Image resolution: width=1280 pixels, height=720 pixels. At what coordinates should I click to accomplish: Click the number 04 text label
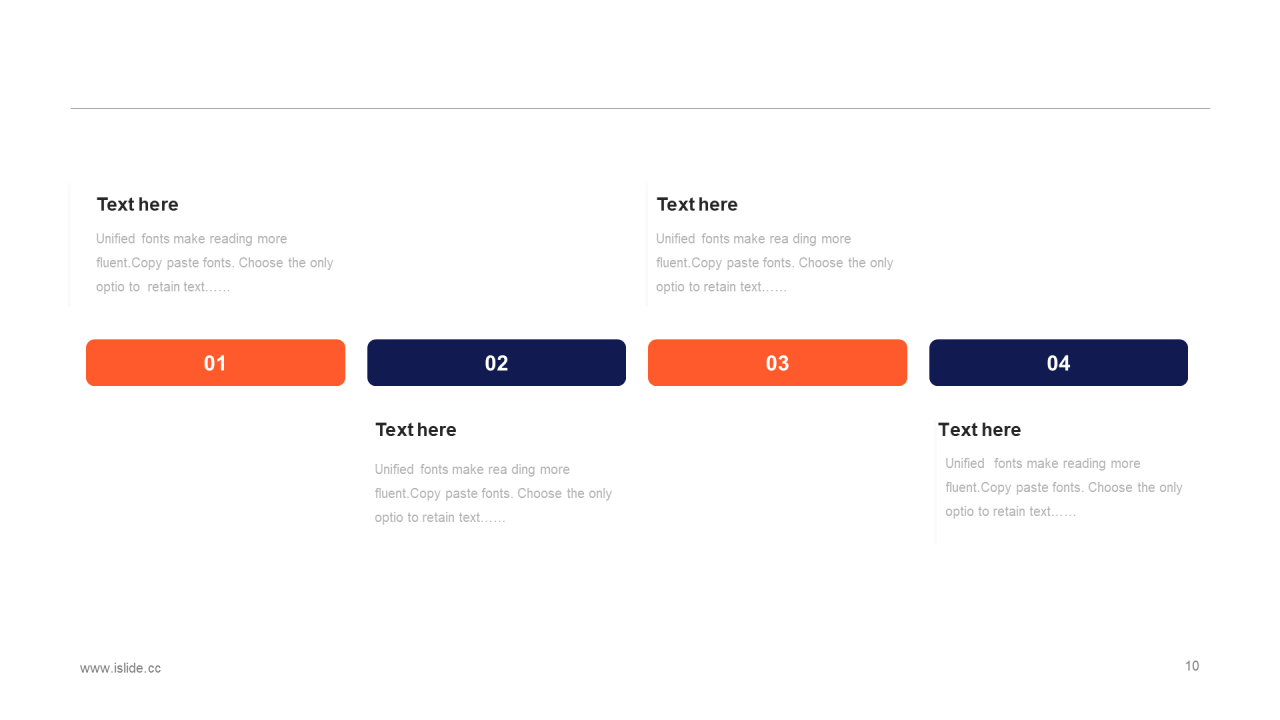click(1058, 363)
